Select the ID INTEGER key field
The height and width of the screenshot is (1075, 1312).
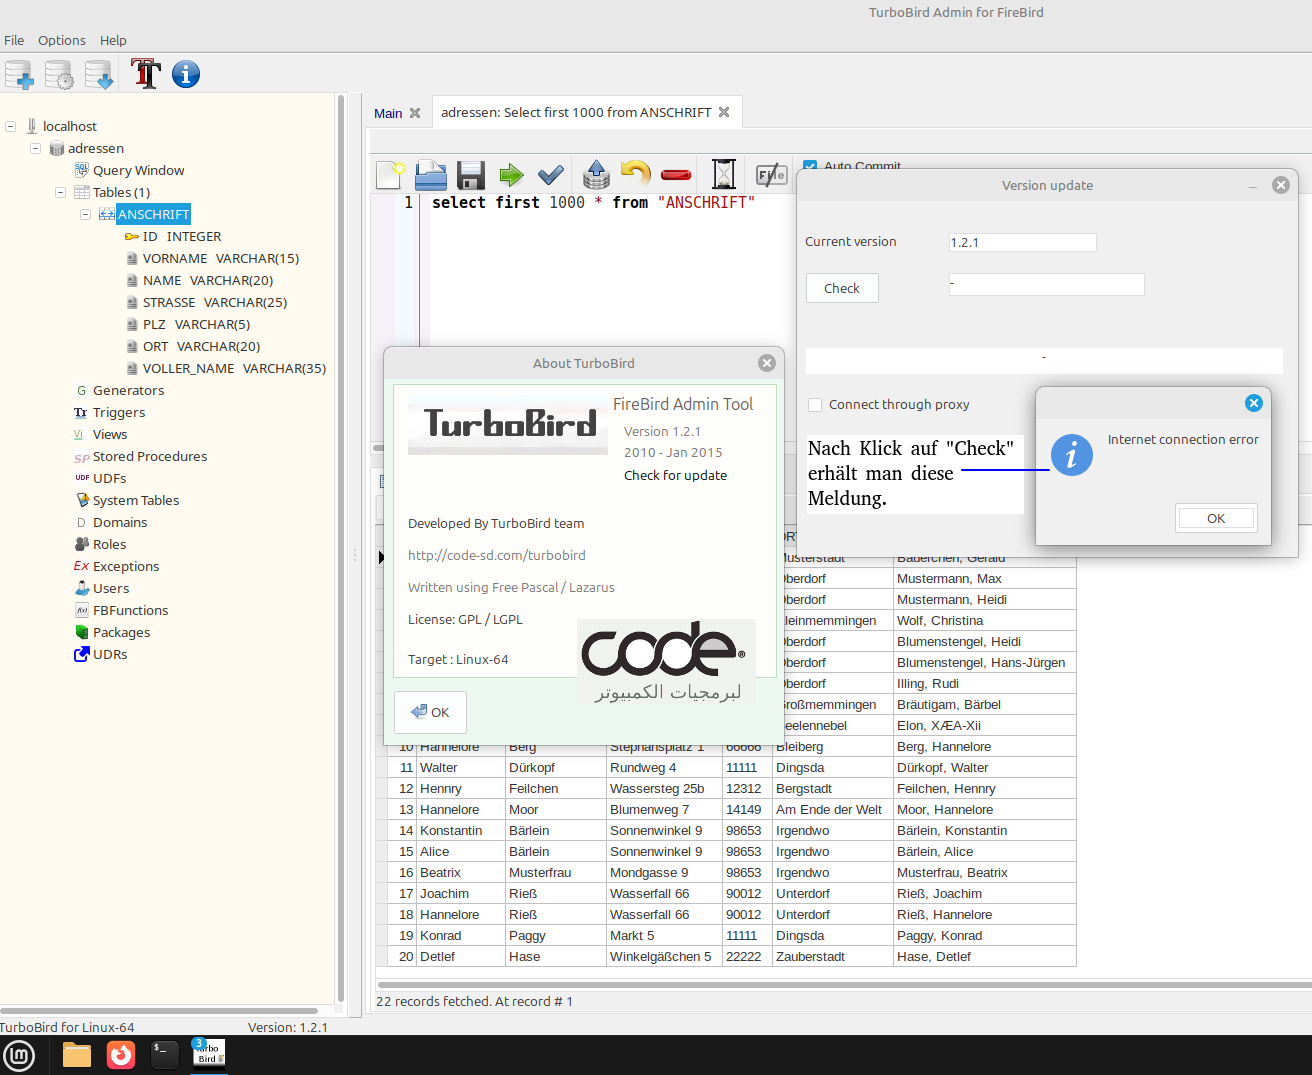click(x=181, y=237)
